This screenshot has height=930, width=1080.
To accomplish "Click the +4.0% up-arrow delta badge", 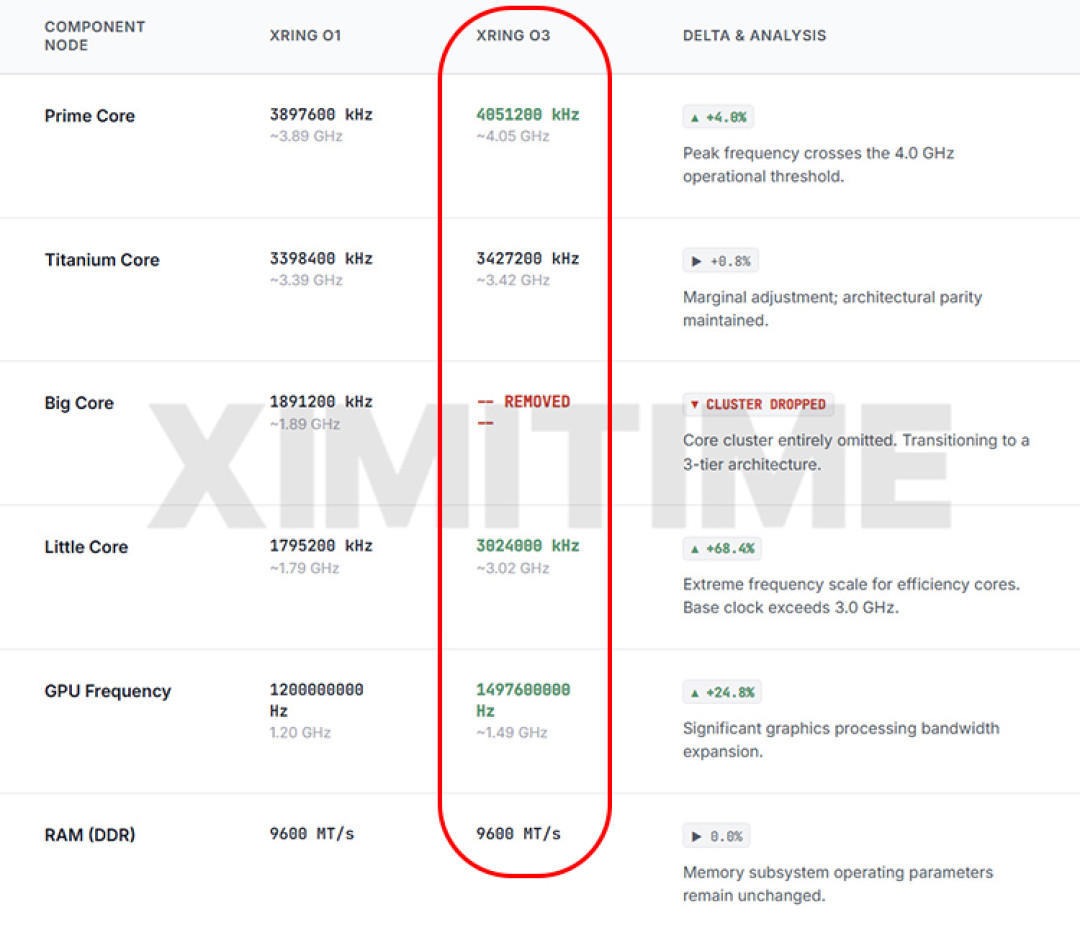I will (718, 117).
